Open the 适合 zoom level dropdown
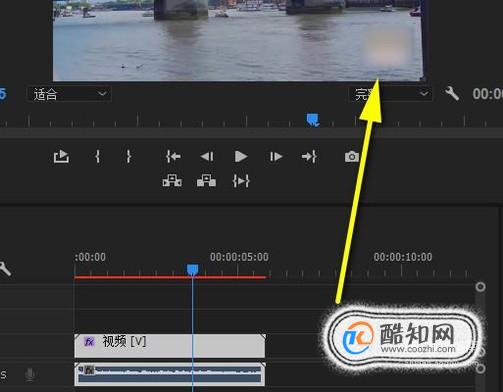The image size is (503, 392). click(69, 94)
